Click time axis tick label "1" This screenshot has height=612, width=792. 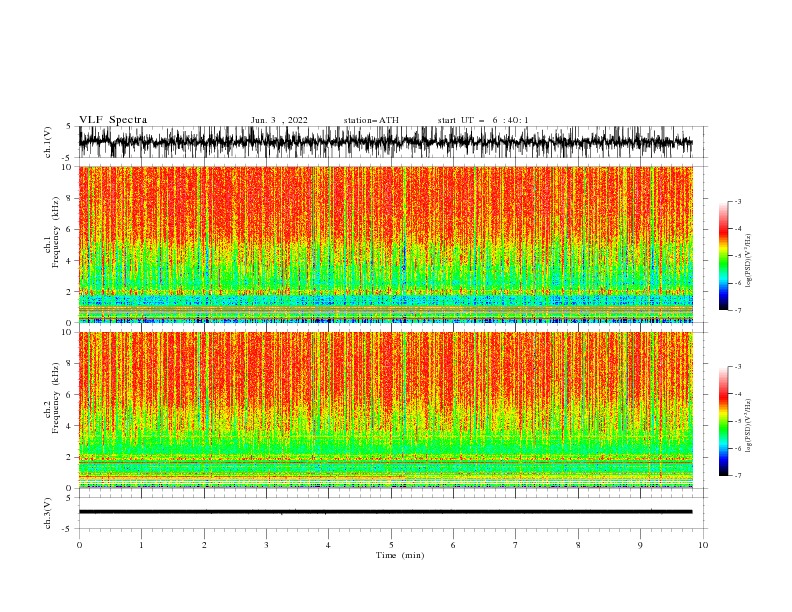click(141, 545)
